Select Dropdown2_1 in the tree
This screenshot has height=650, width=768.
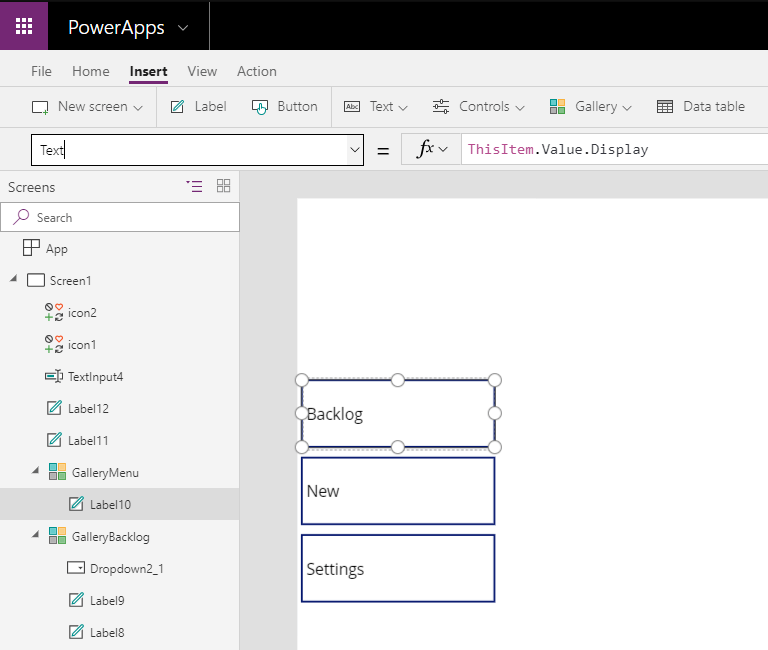126,568
